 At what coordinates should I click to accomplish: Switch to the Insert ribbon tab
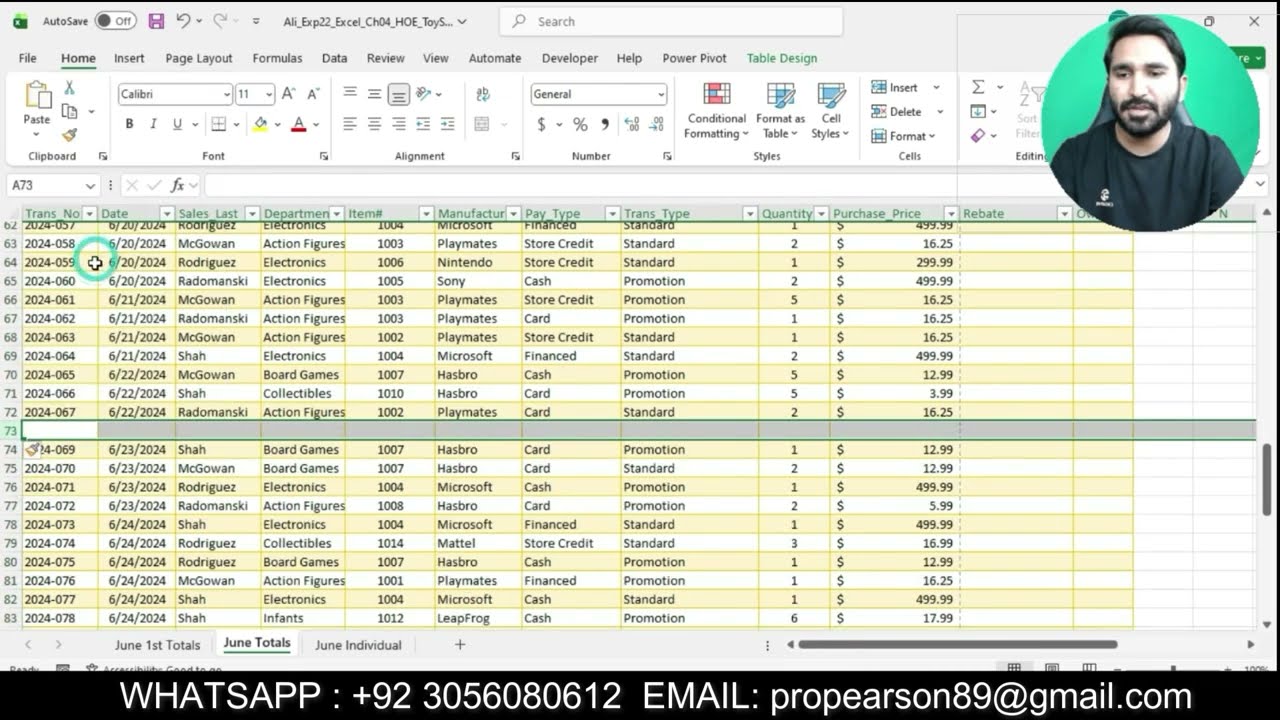click(x=129, y=58)
